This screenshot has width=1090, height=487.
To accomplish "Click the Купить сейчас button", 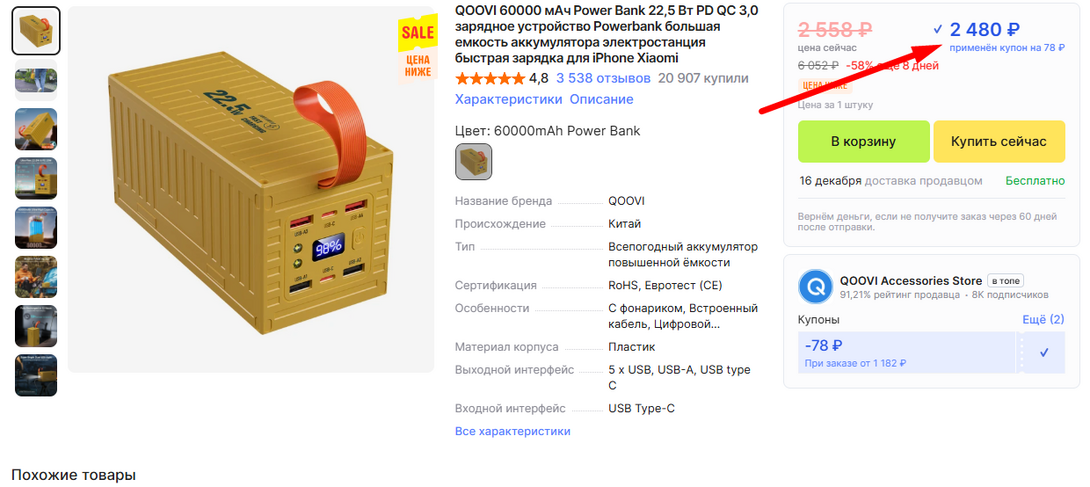I will 999,142.
